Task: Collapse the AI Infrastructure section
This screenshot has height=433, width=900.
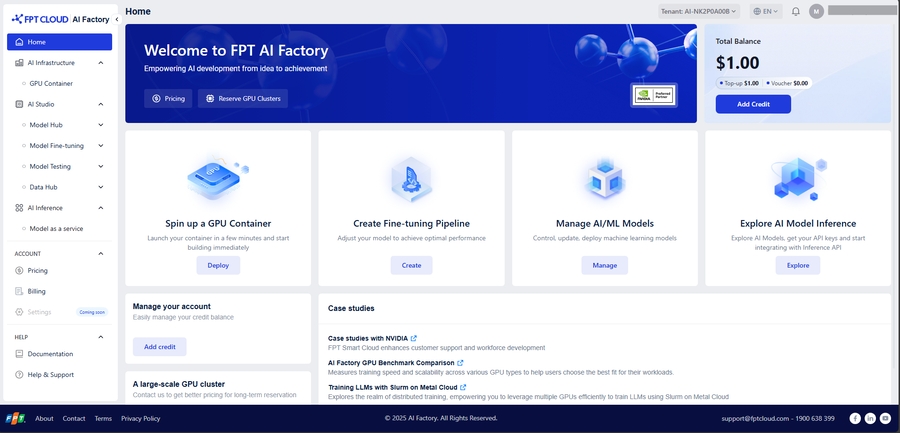Action: point(100,63)
